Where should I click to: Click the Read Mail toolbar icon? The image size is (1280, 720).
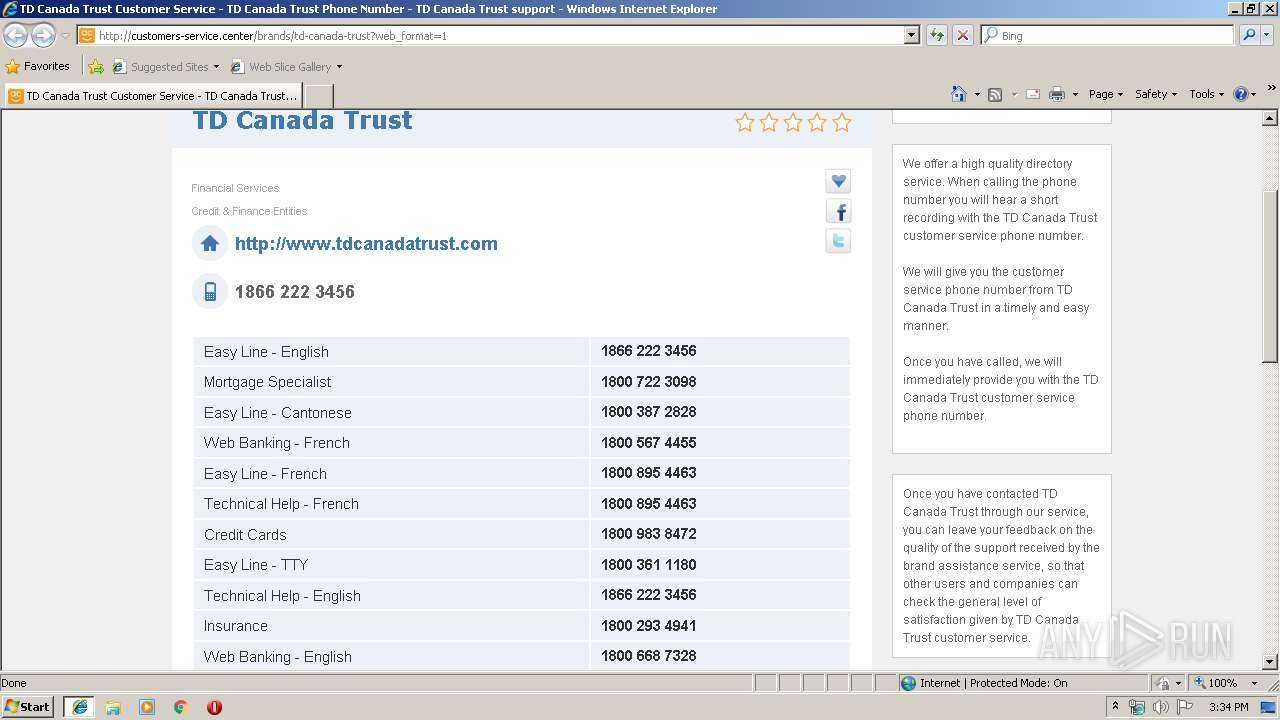click(x=1033, y=94)
